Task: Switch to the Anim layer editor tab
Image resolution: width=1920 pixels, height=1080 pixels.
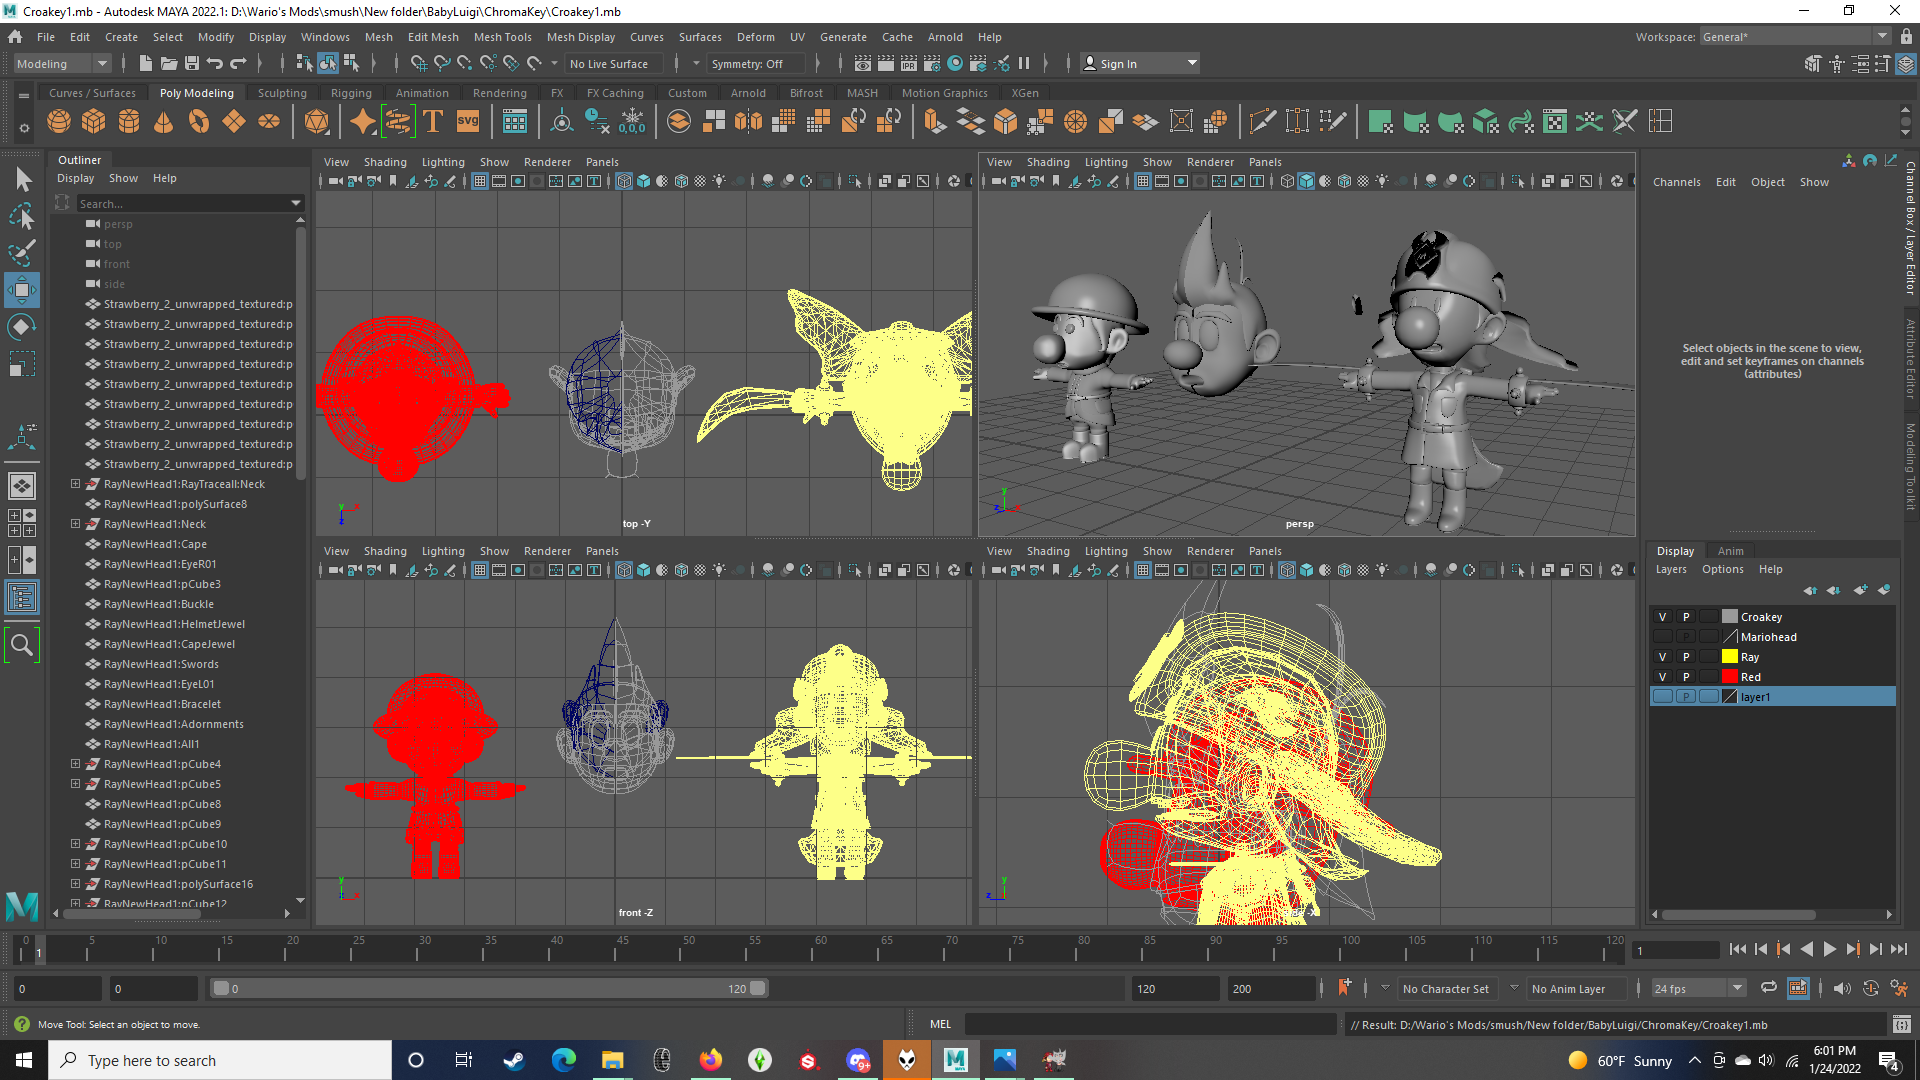Action: [x=1730, y=551]
